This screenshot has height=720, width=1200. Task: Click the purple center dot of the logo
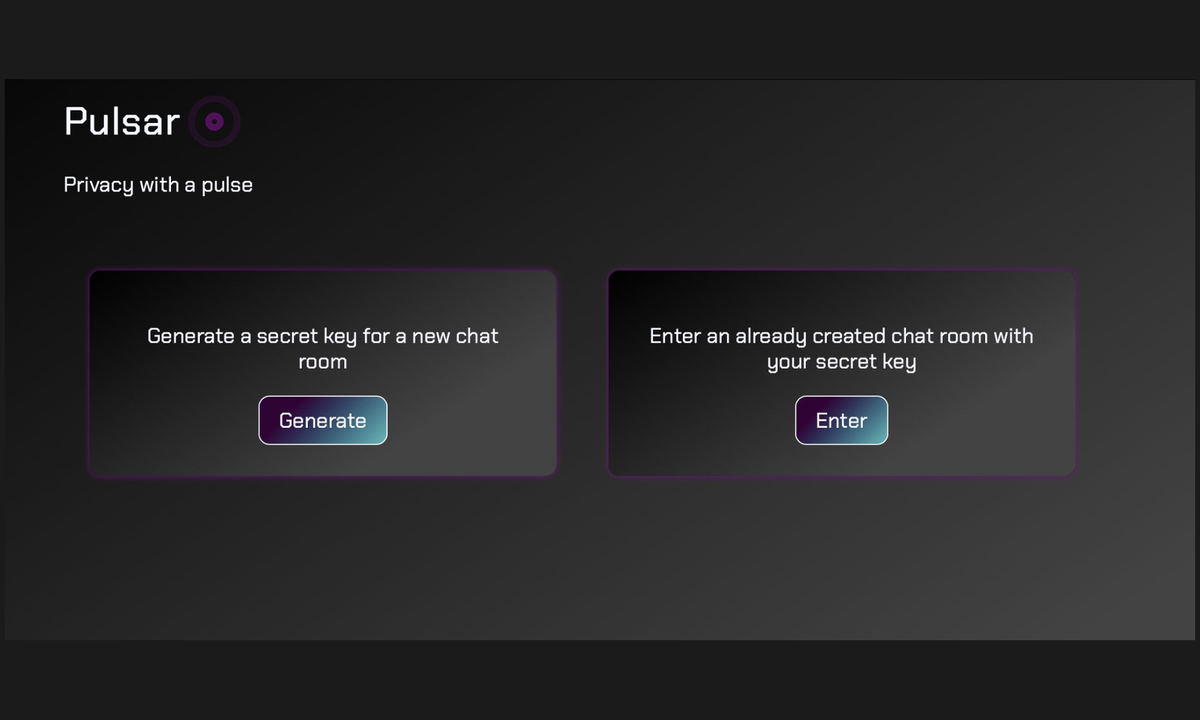(x=214, y=122)
